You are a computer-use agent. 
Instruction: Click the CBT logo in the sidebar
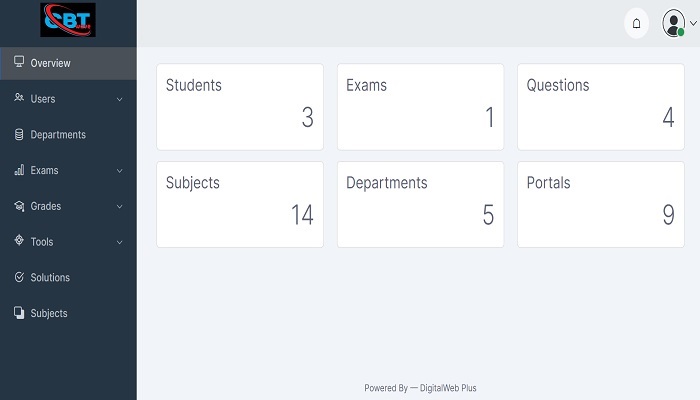click(68, 20)
